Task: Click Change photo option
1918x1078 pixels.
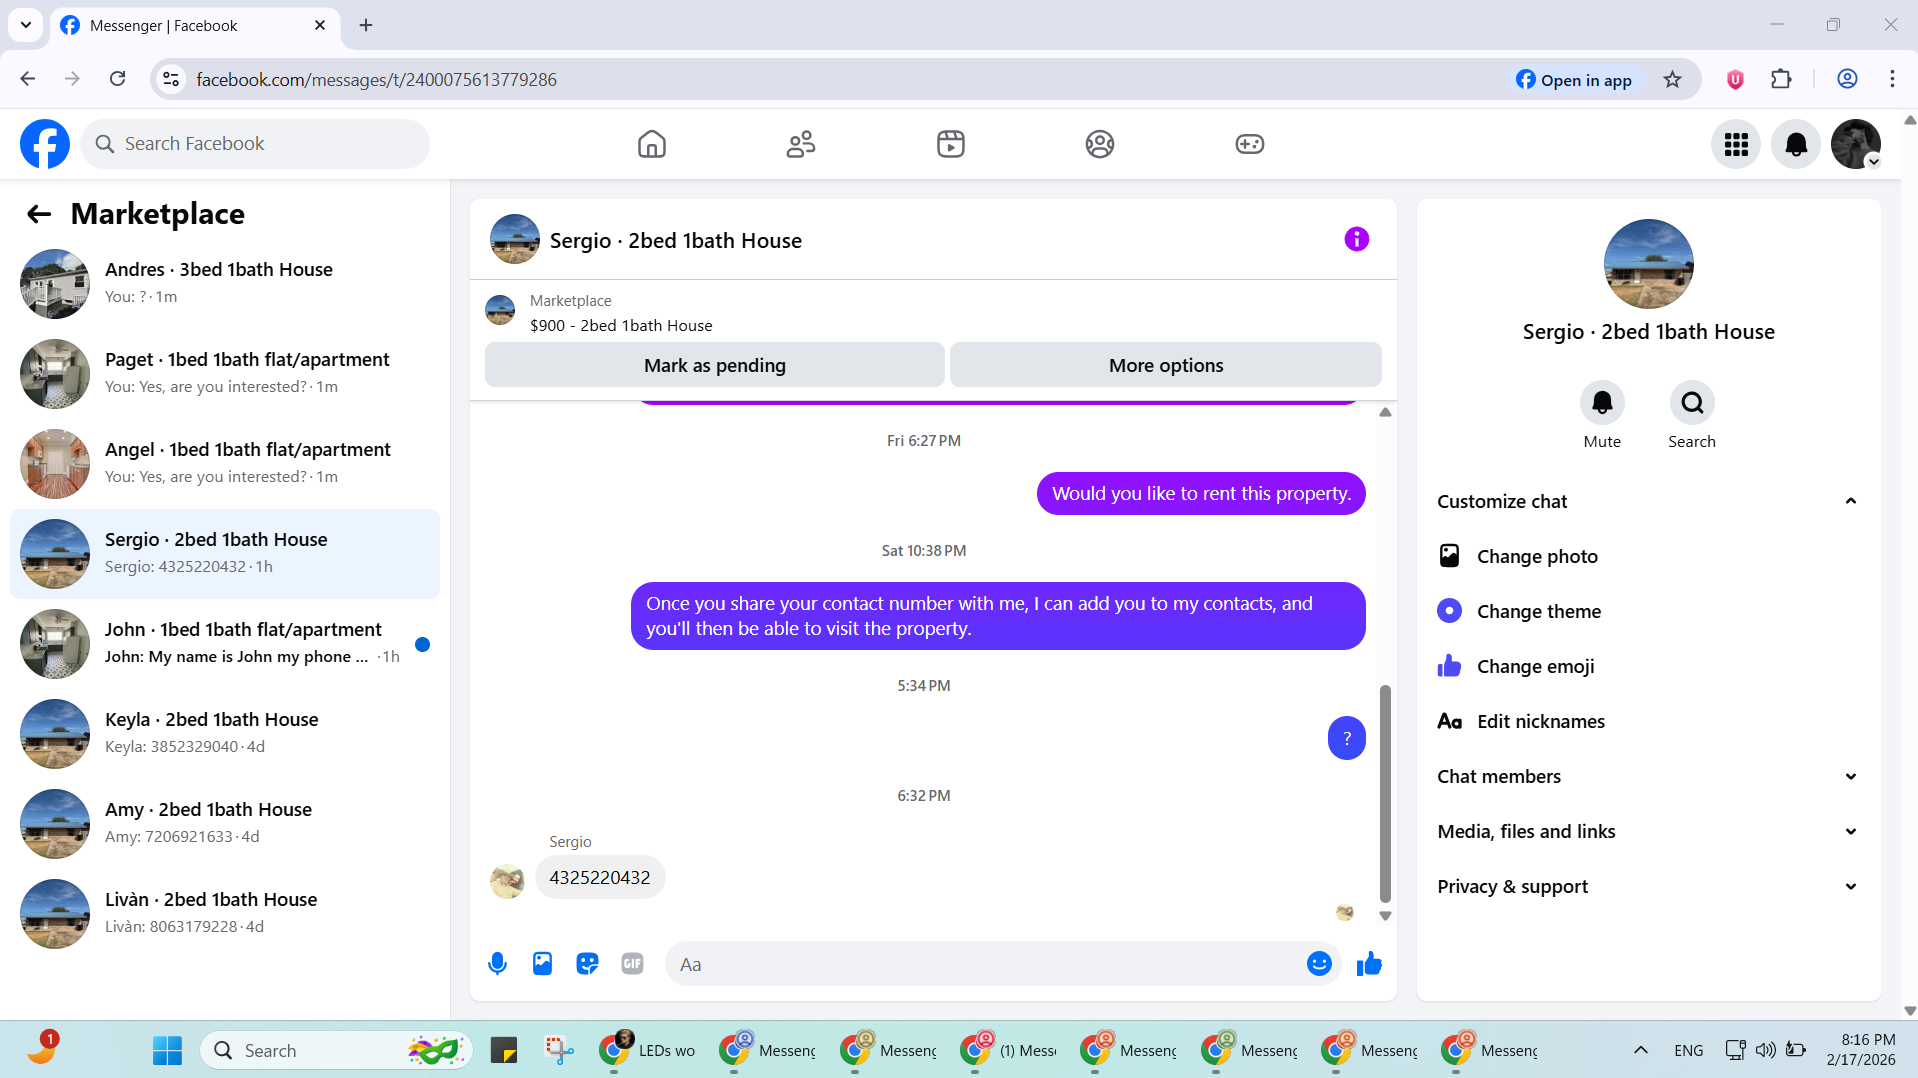Action: tap(1648, 556)
